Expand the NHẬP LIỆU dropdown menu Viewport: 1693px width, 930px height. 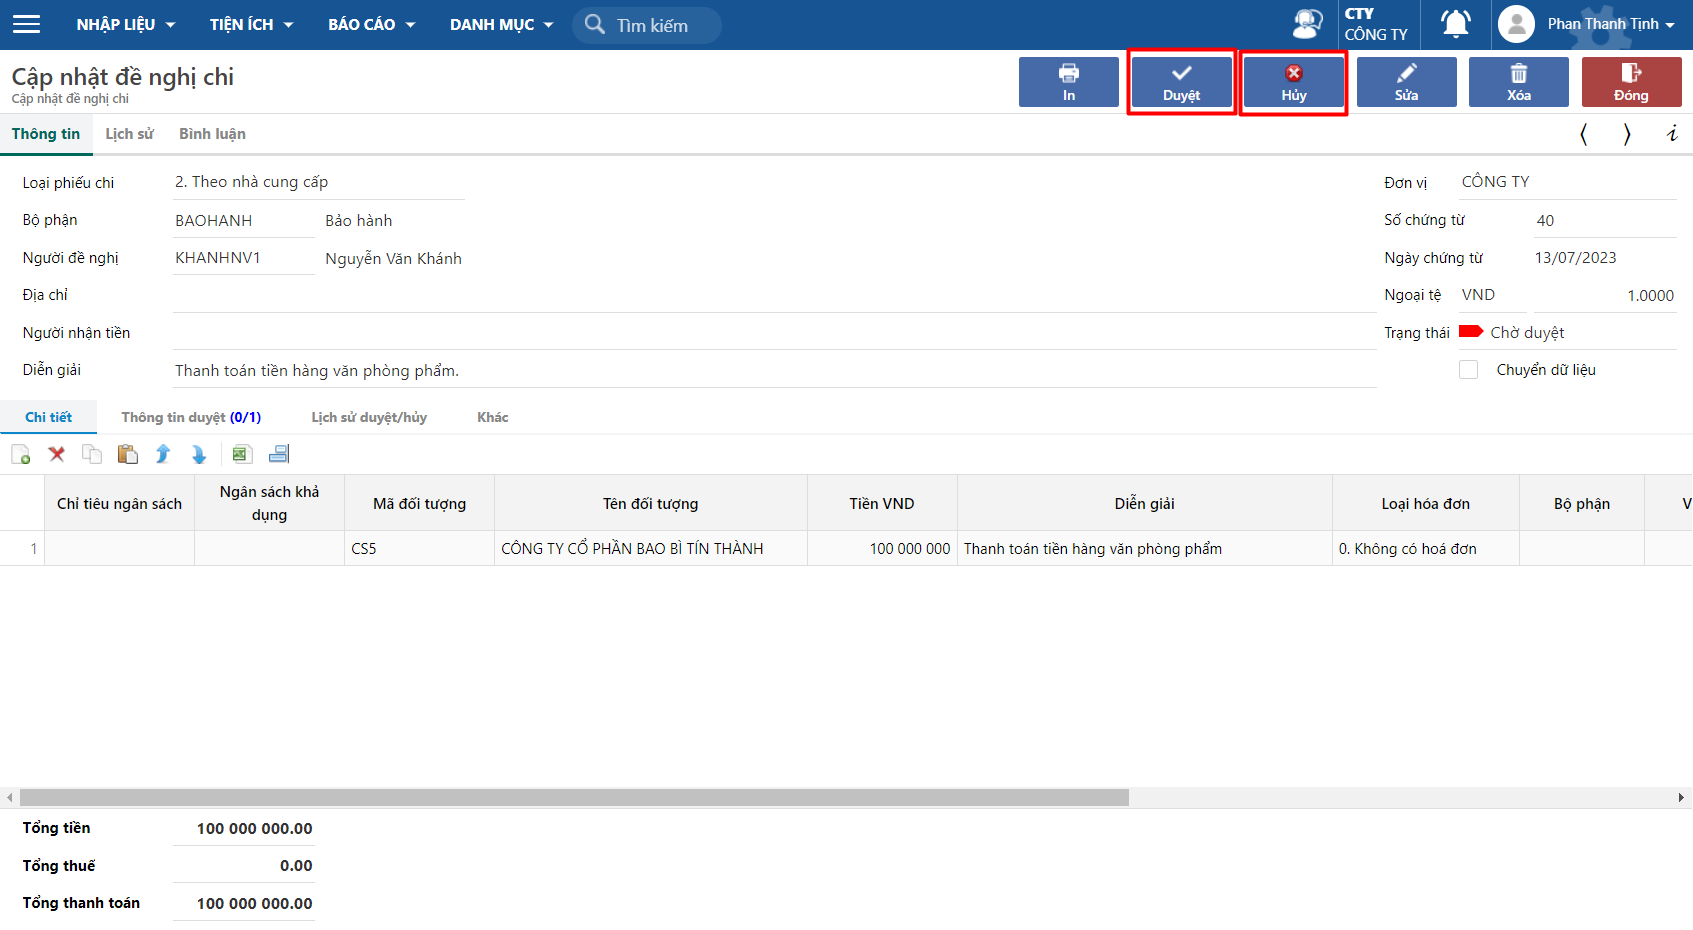pyautogui.click(x=125, y=24)
